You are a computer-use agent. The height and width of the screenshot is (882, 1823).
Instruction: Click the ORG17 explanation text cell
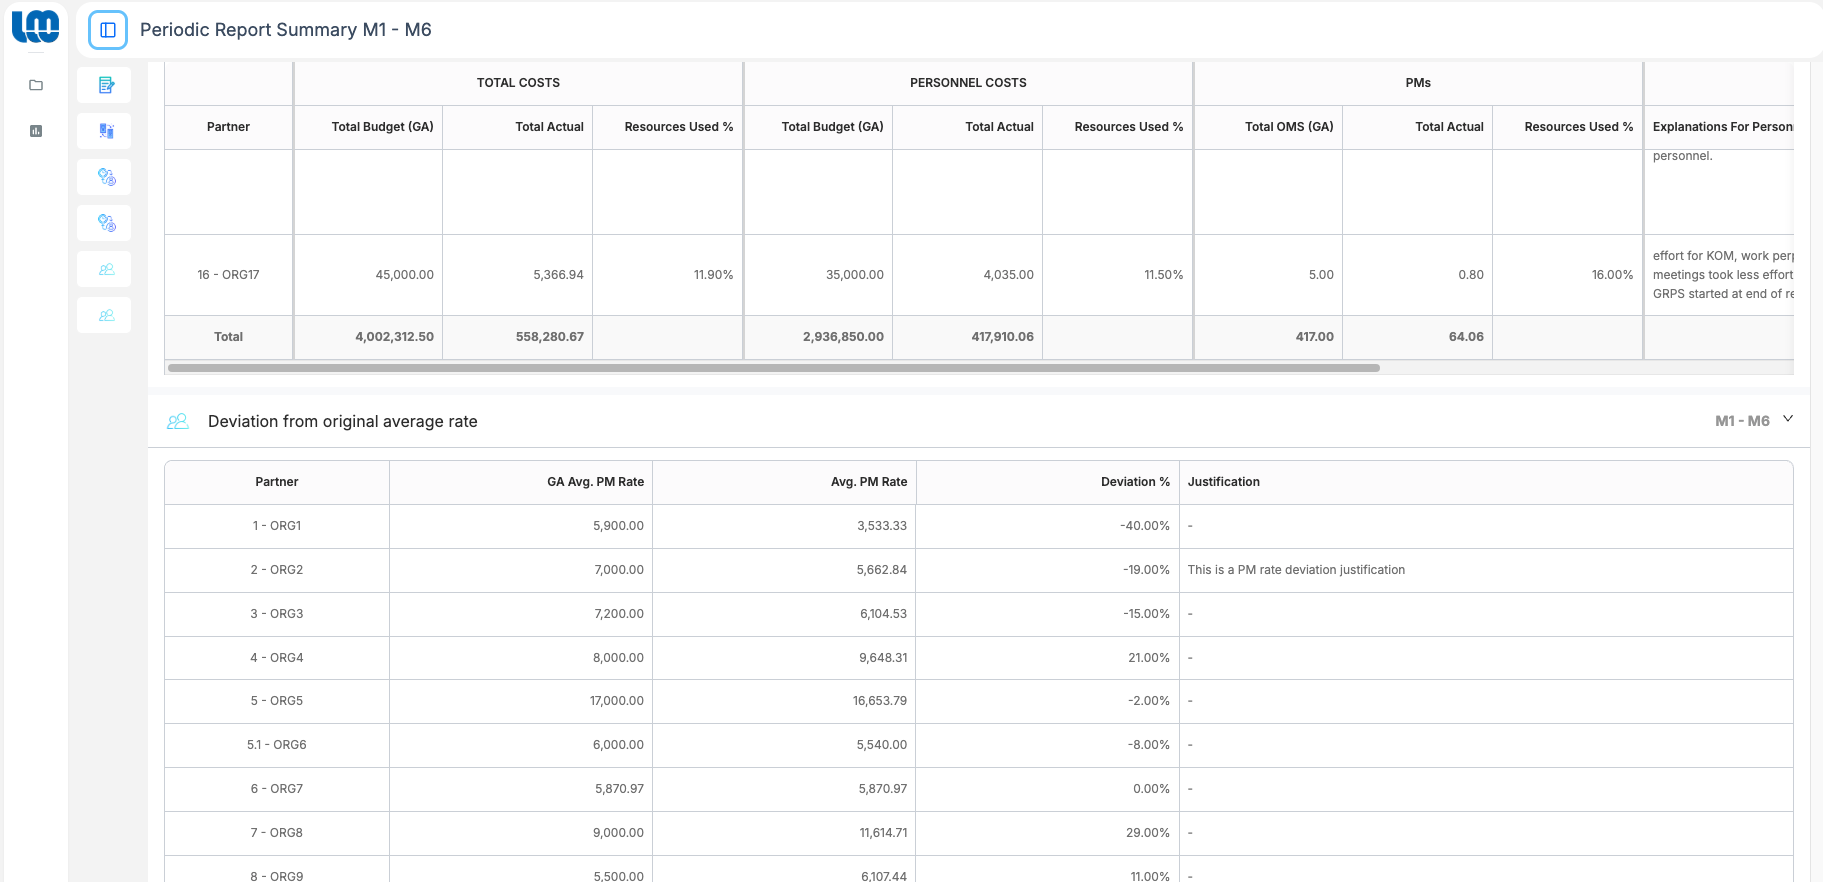1720,275
